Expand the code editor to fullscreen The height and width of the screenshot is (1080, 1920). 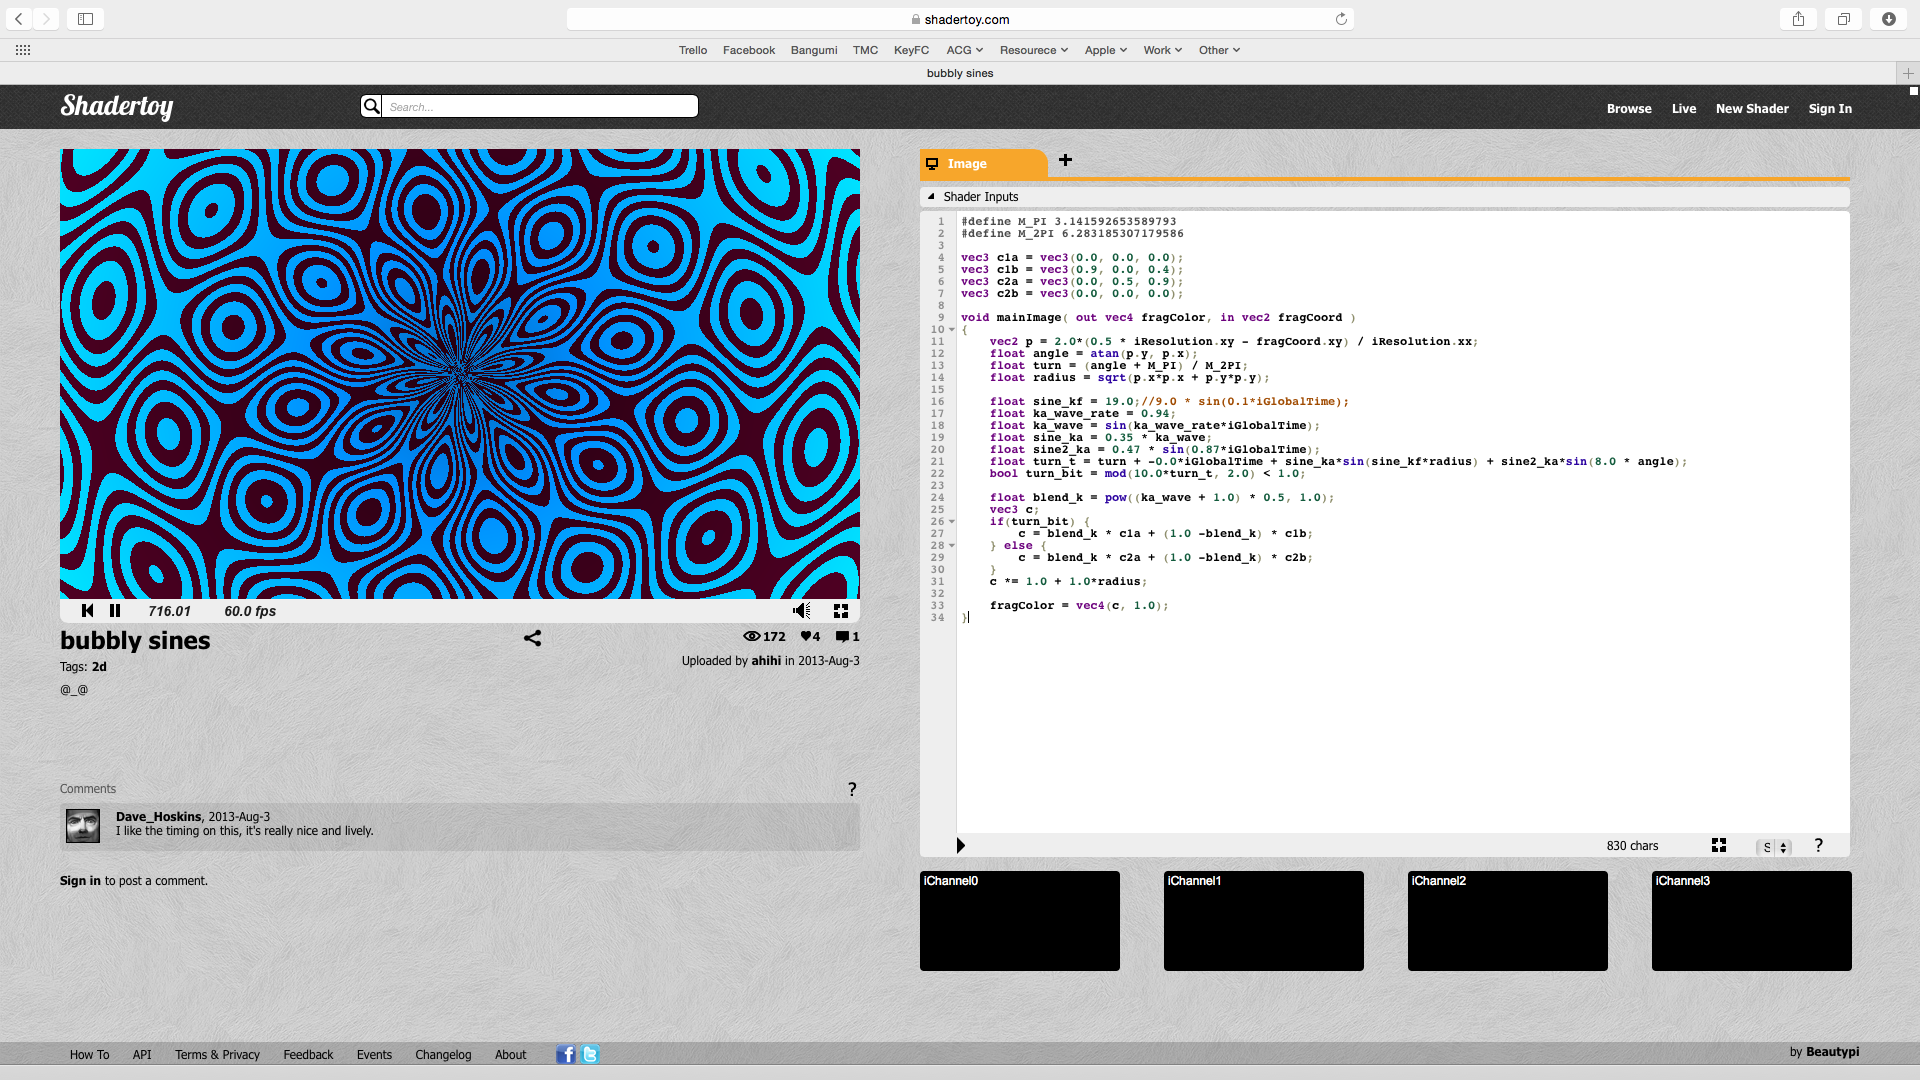pyautogui.click(x=1719, y=846)
